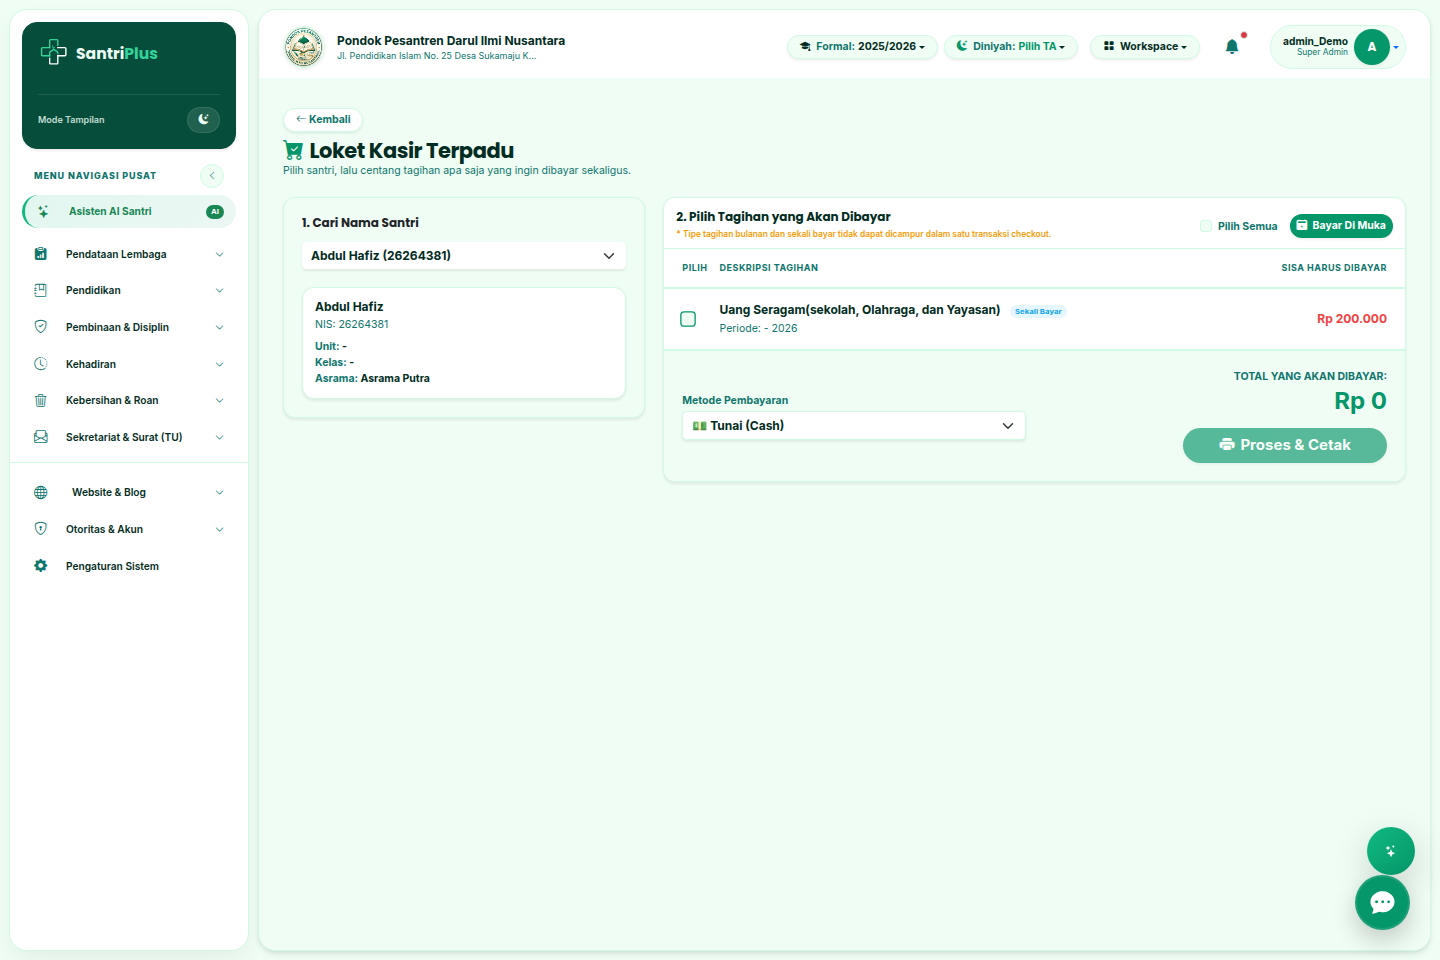Click the admin avatar letter A
The image size is (1440, 960).
click(x=1372, y=47)
